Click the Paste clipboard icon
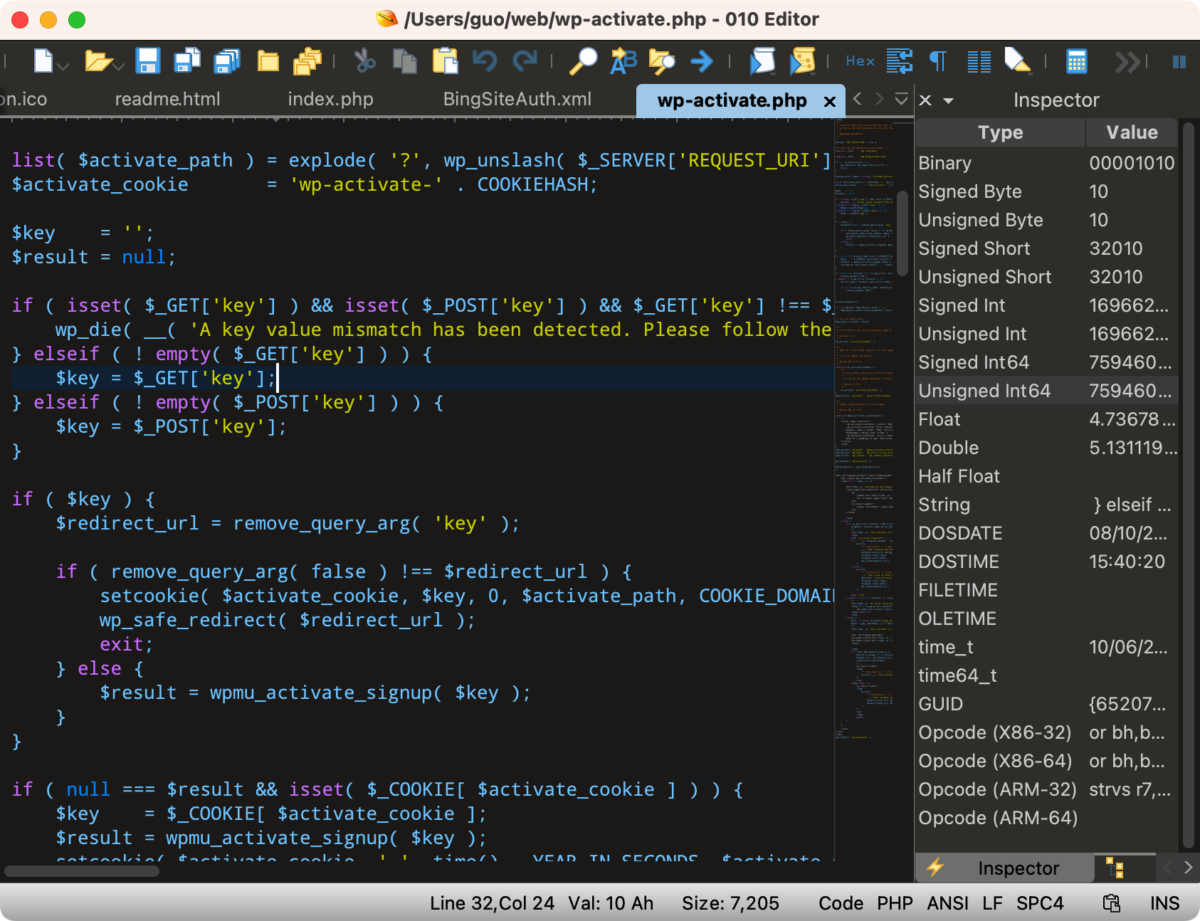The width and height of the screenshot is (1200, 921). click(x=445, y=61)
